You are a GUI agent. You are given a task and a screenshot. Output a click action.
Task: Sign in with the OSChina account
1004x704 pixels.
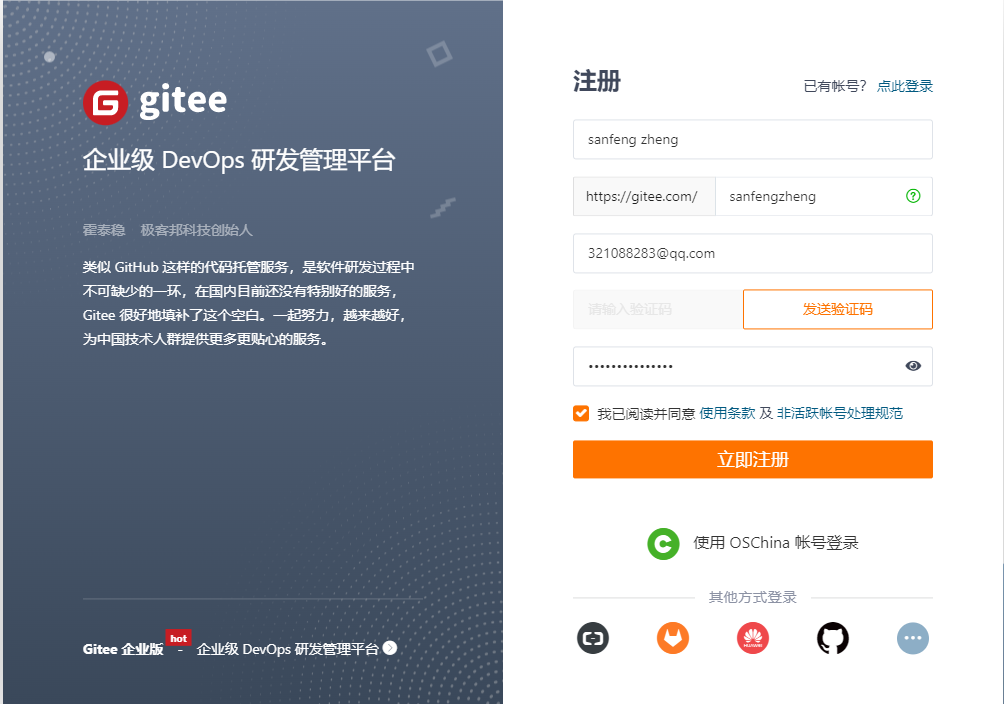point(753,543)
